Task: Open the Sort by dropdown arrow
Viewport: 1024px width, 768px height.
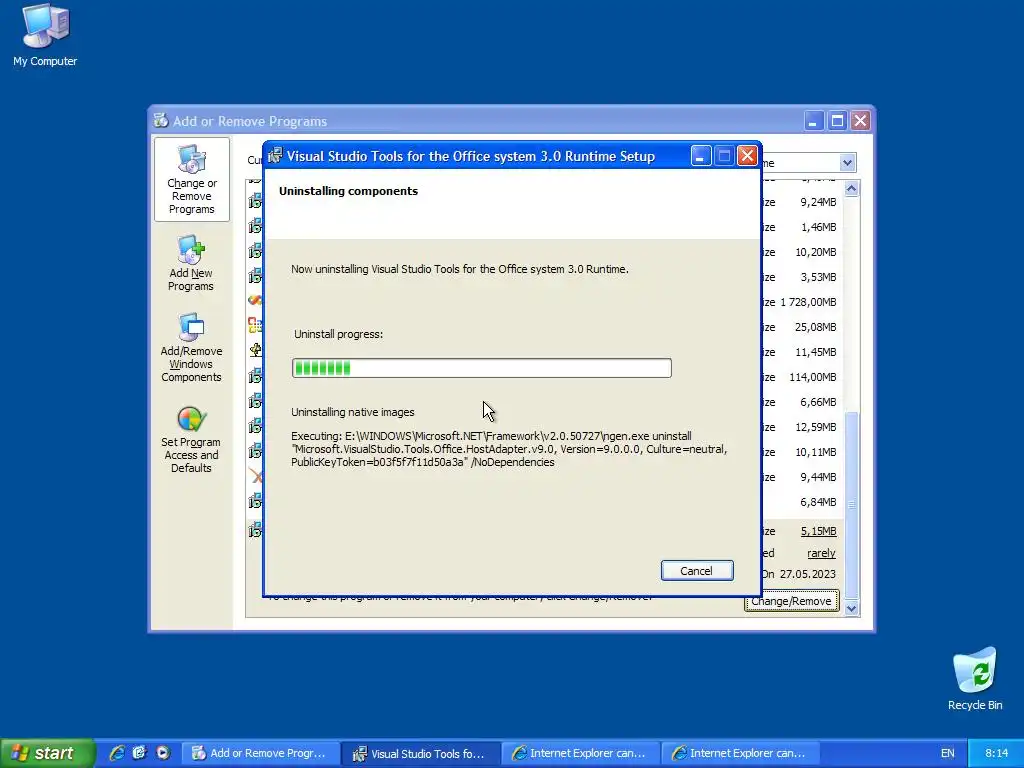Action: (847, 163)
